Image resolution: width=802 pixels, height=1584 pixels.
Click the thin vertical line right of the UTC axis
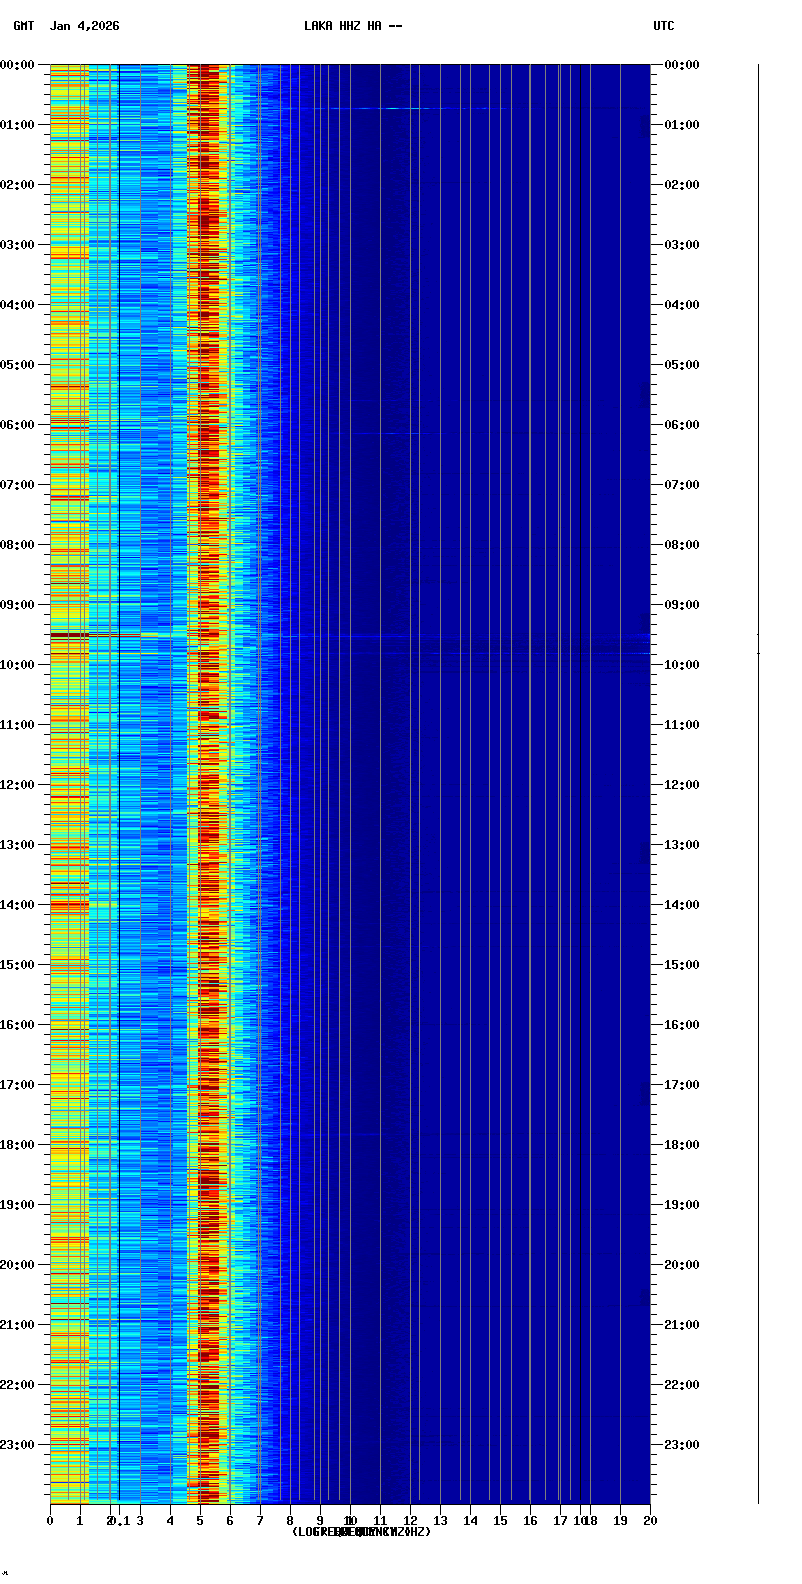[758, 780]
